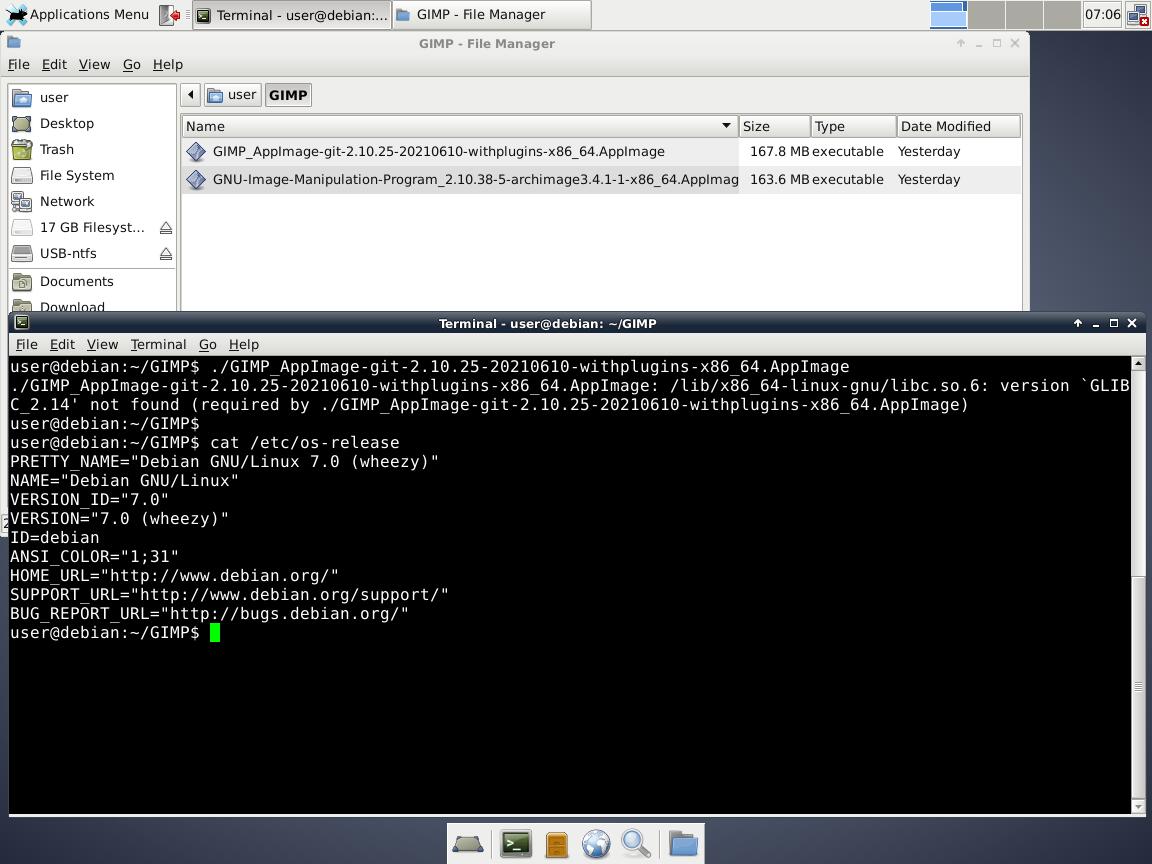
Task: Sort by Type column header
Action: pos(854,126)
